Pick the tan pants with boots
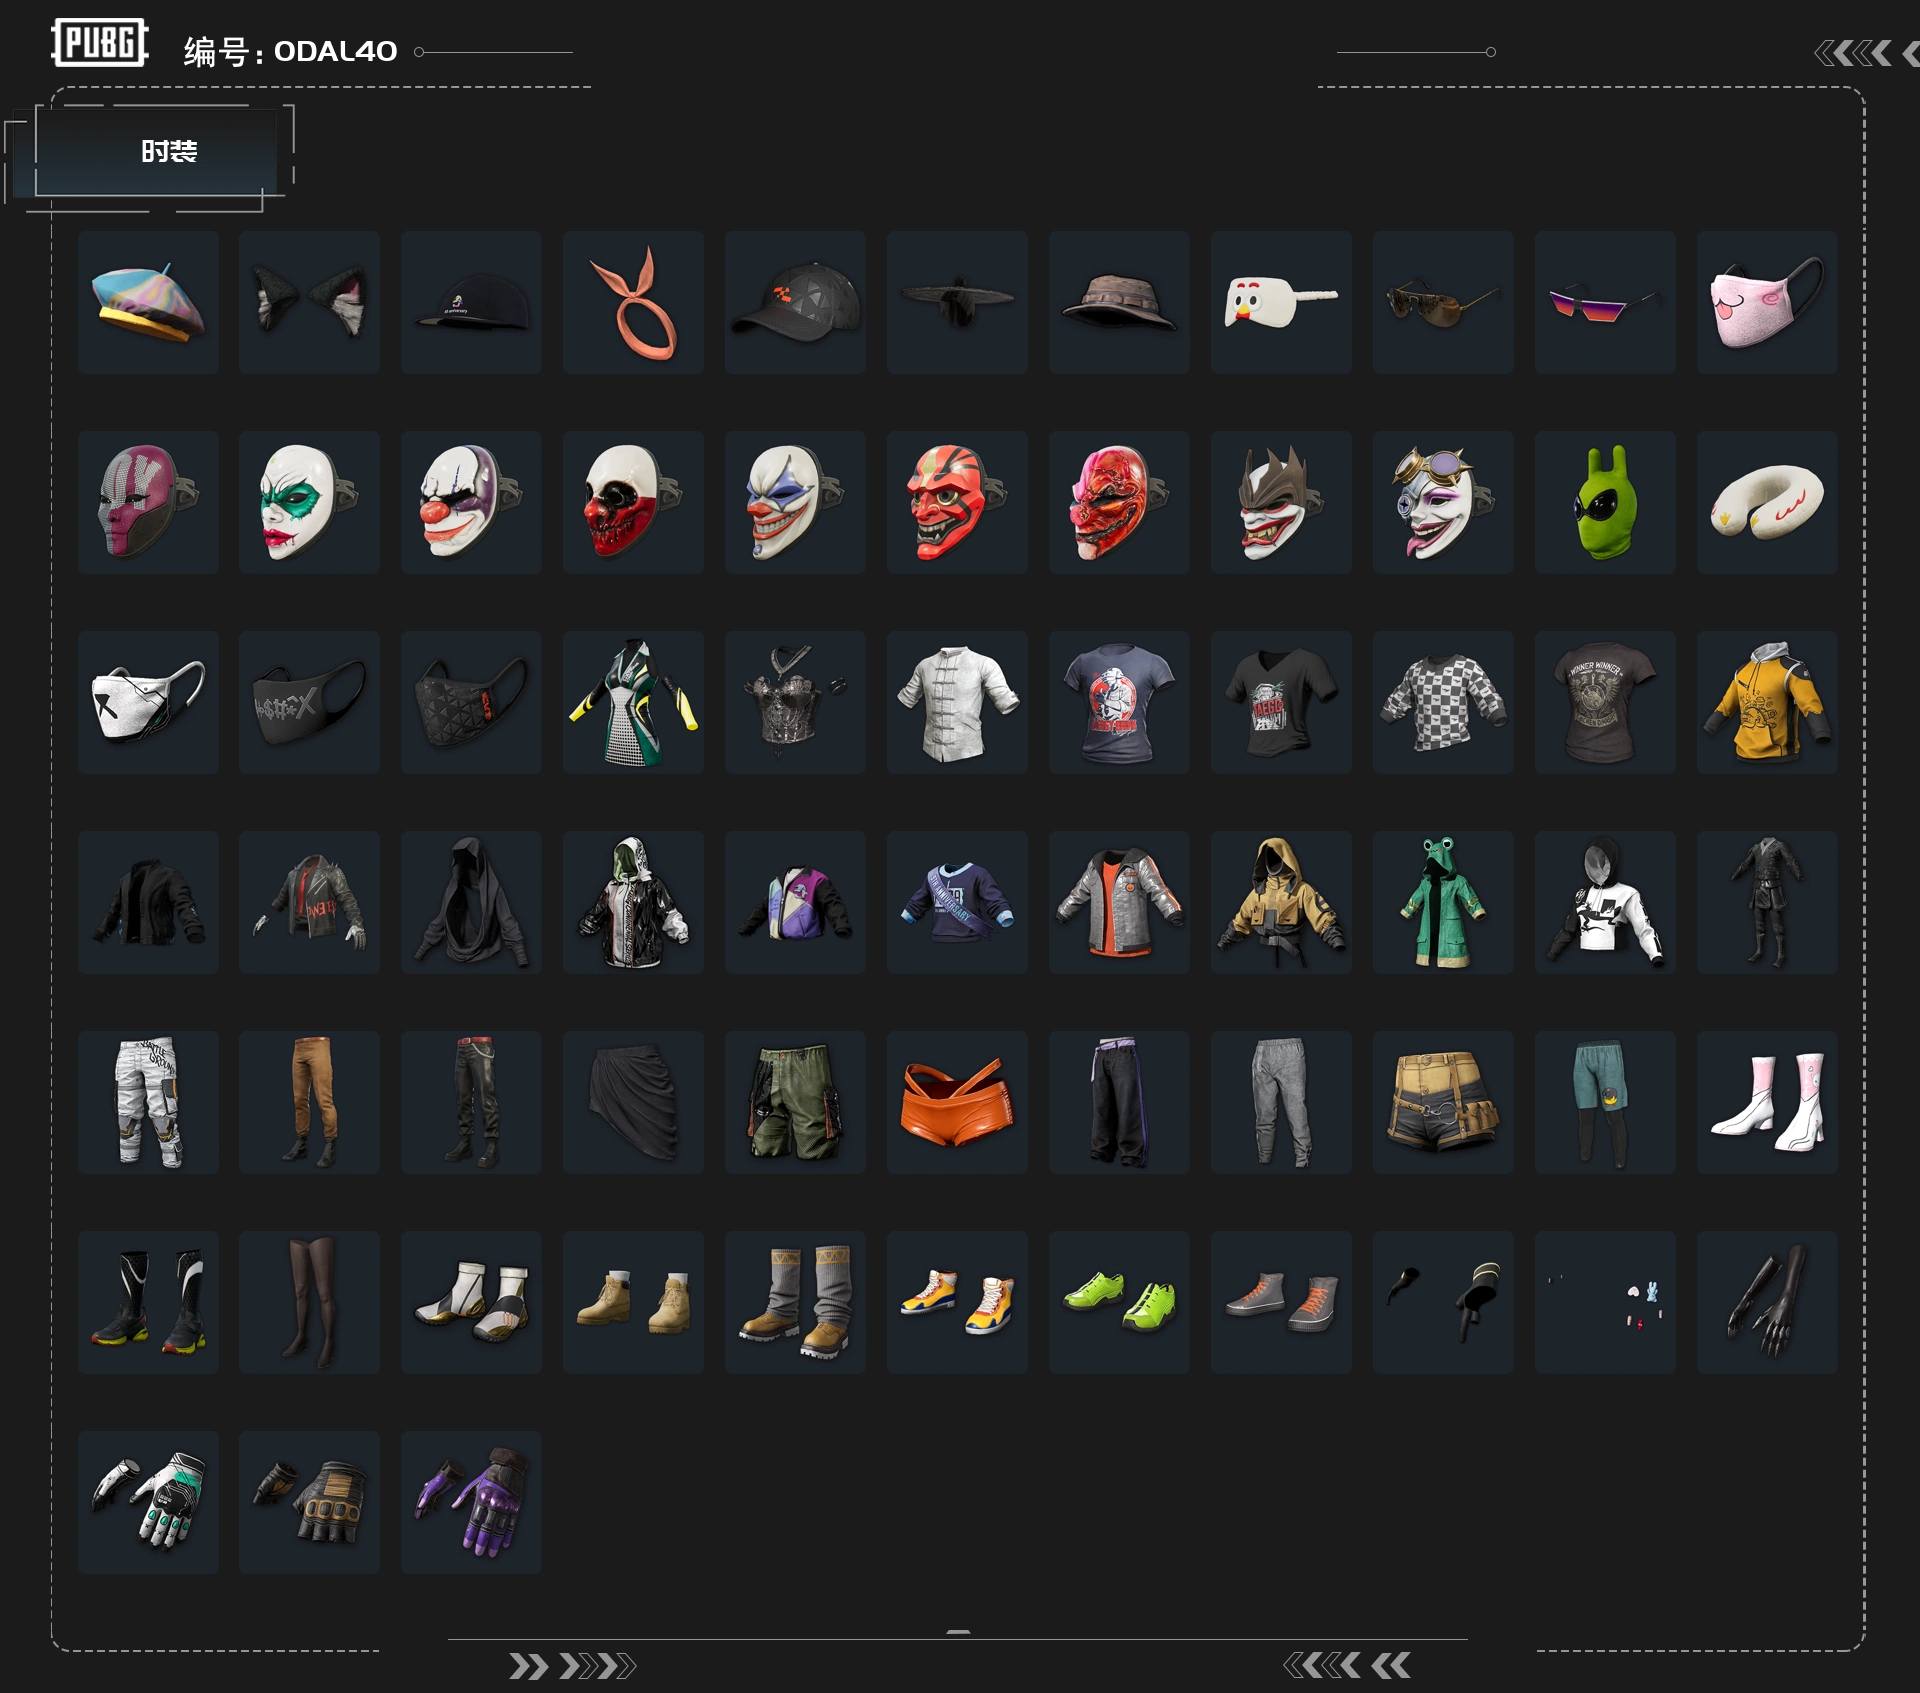This screenshot has width=1920, height=1693. tap(309, 1102)
